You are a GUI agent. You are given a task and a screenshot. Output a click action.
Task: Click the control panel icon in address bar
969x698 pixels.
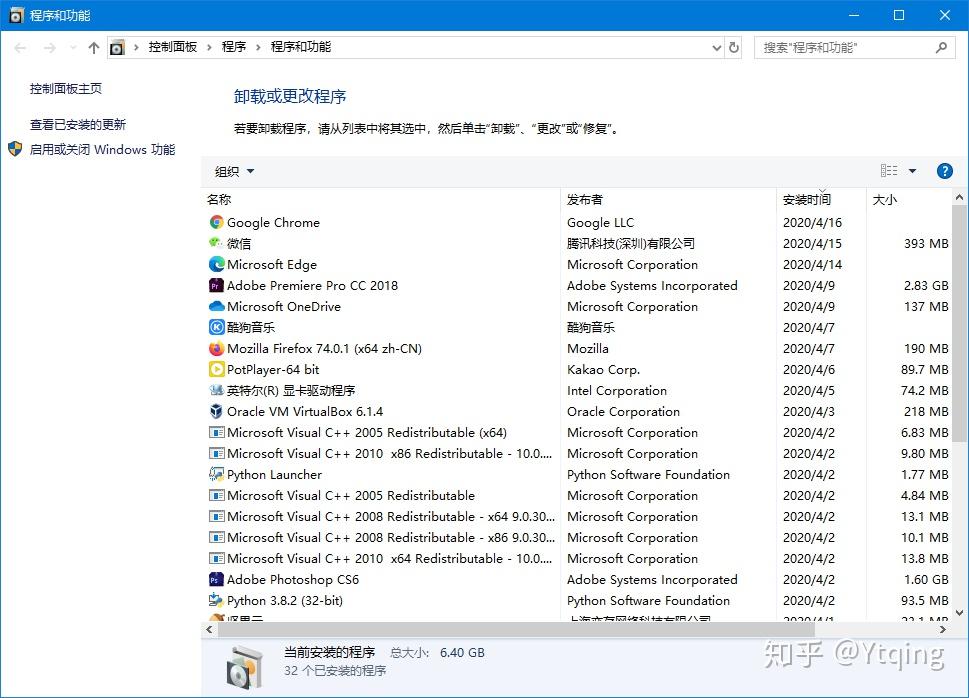click(117, 48)
